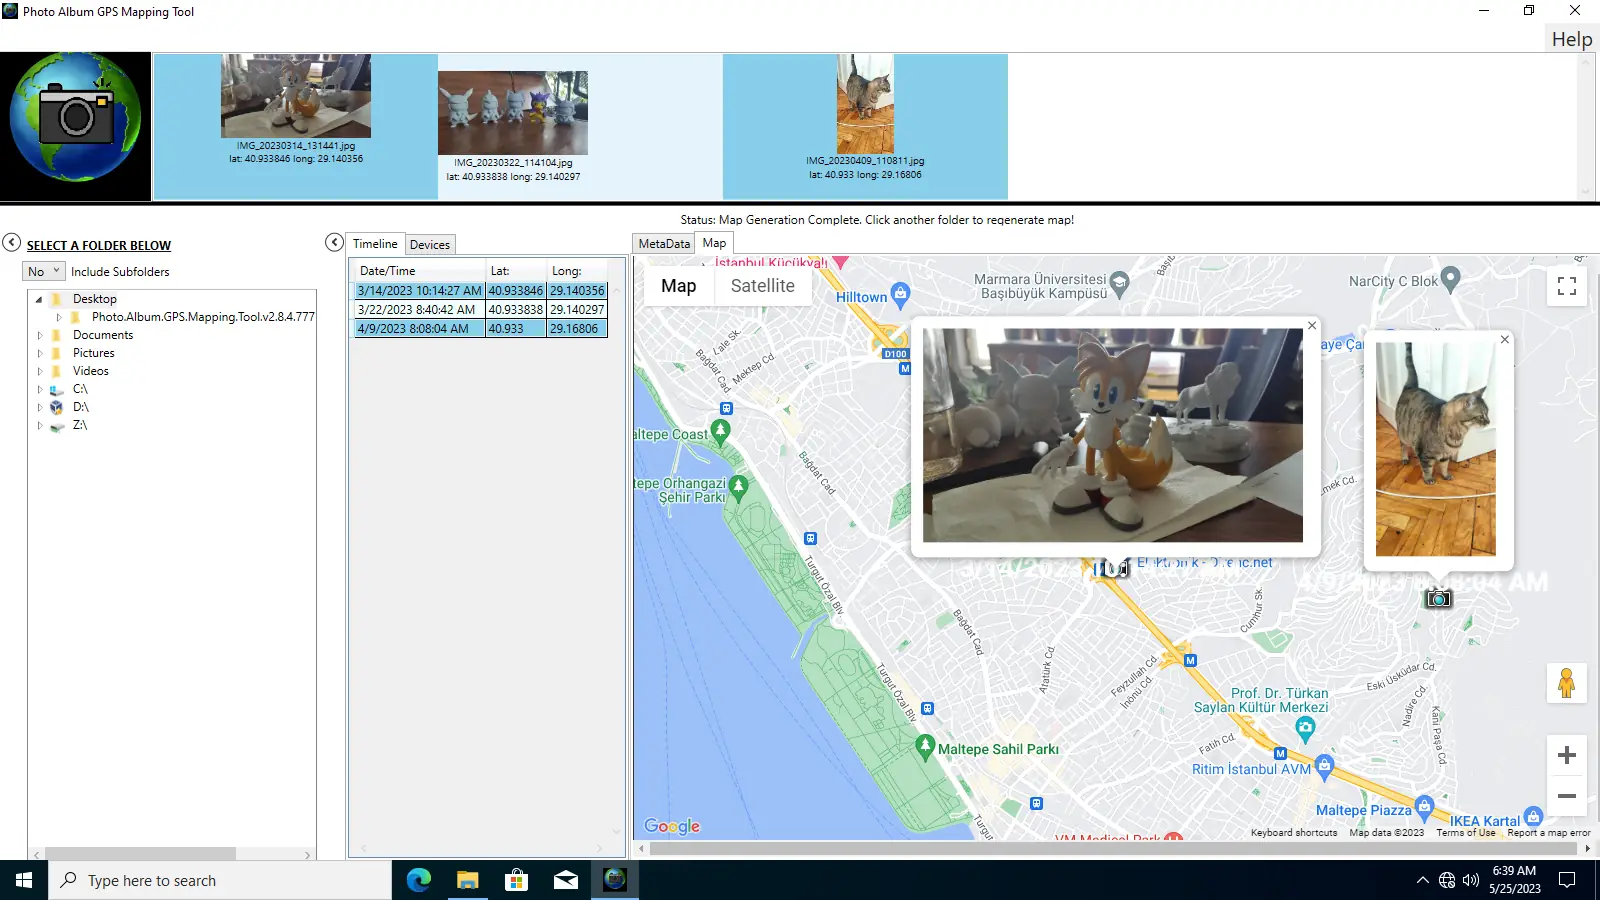Select the Documents folder in the tree
Viewport: 1600px width, 900px height.
[102, 335]
